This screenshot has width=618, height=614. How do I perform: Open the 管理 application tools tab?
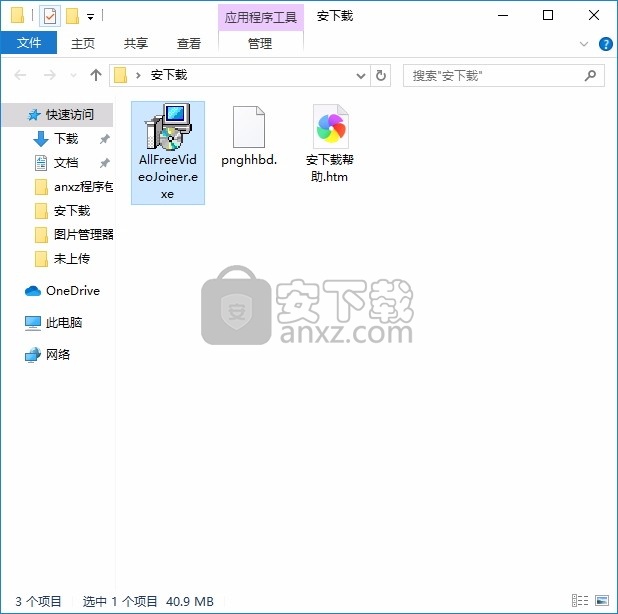coord(260,43)
